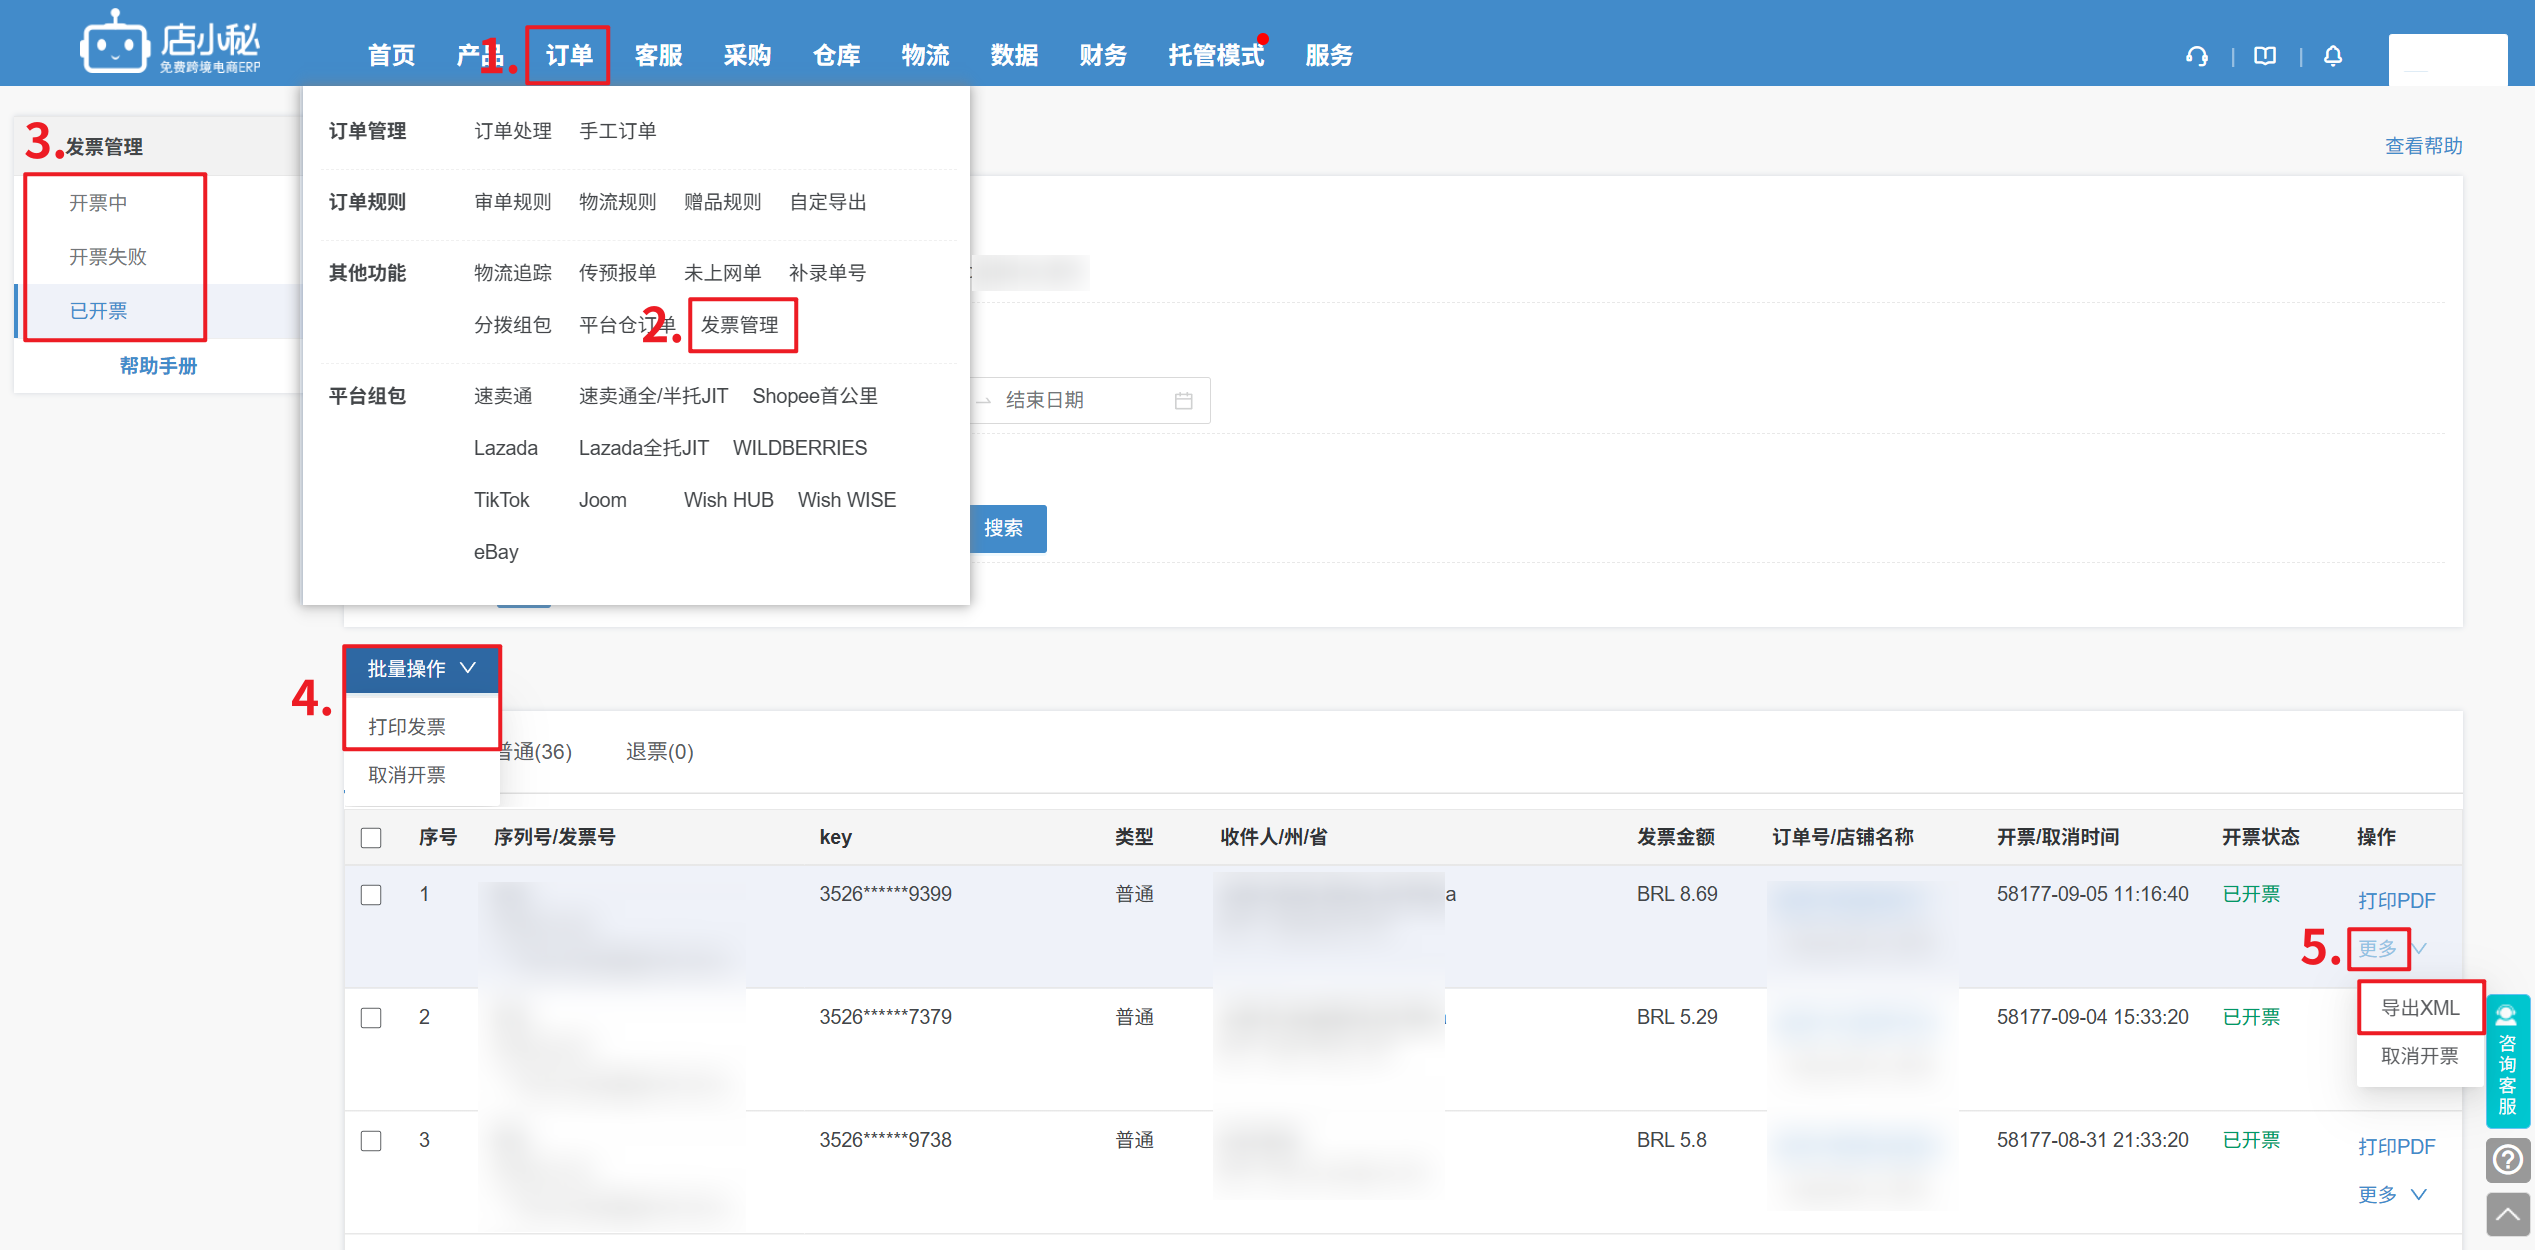Toggle the select-all checkbox in table header
2535x1250 pixels.
[371, 838]
